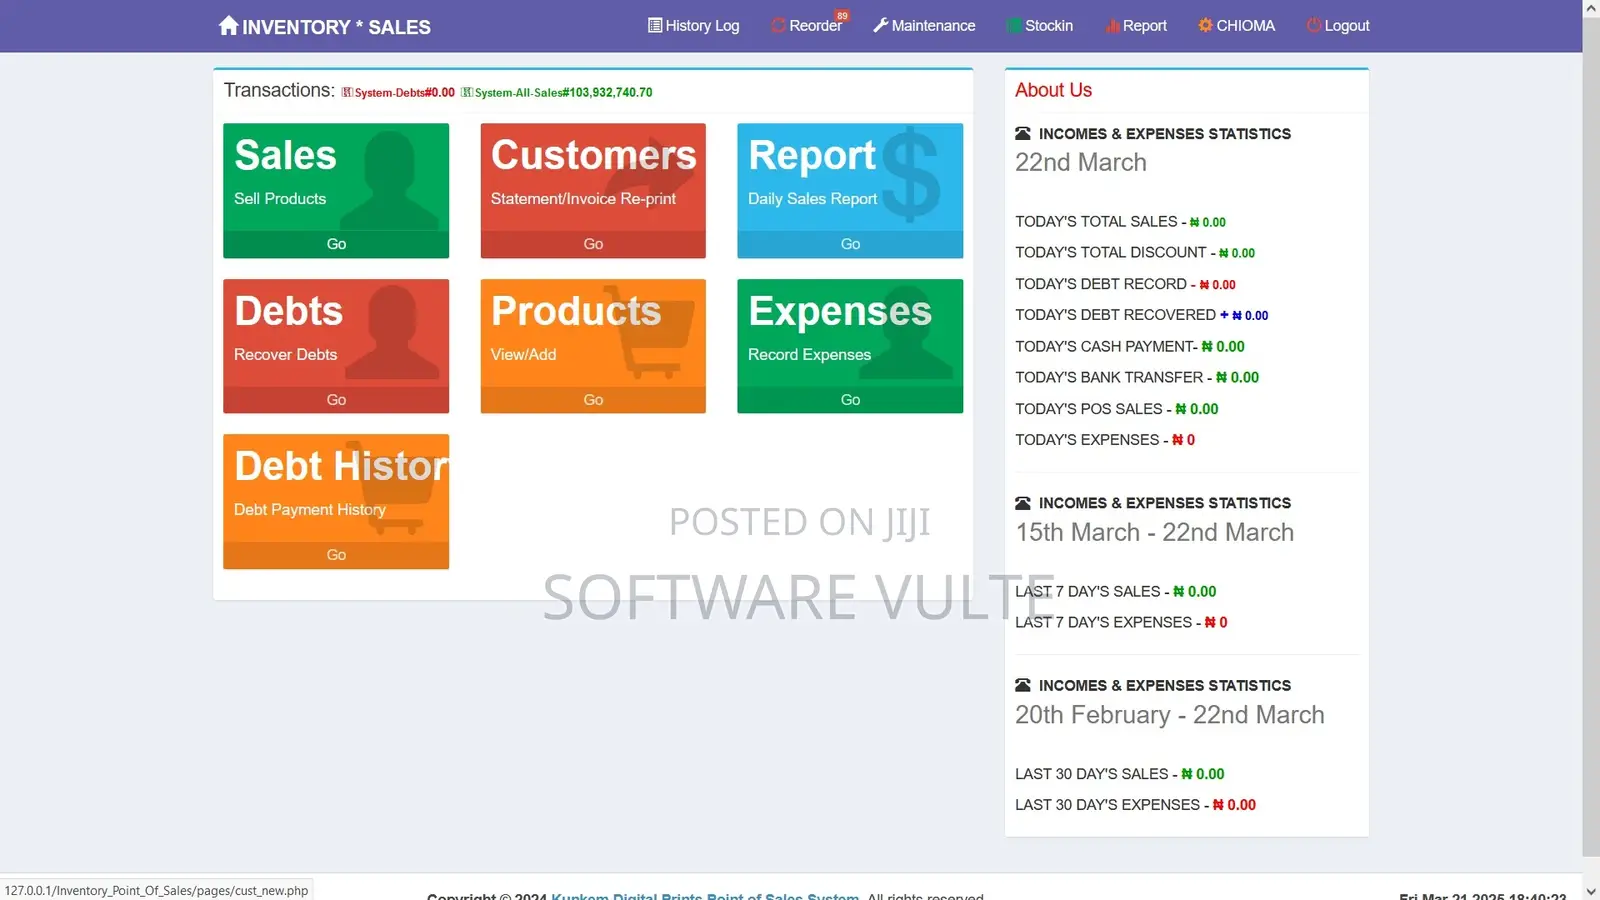Screen dimensions: 1600x900
Task: Select LAST 30 DAY'S SALES row
Action: point(1120,774)
